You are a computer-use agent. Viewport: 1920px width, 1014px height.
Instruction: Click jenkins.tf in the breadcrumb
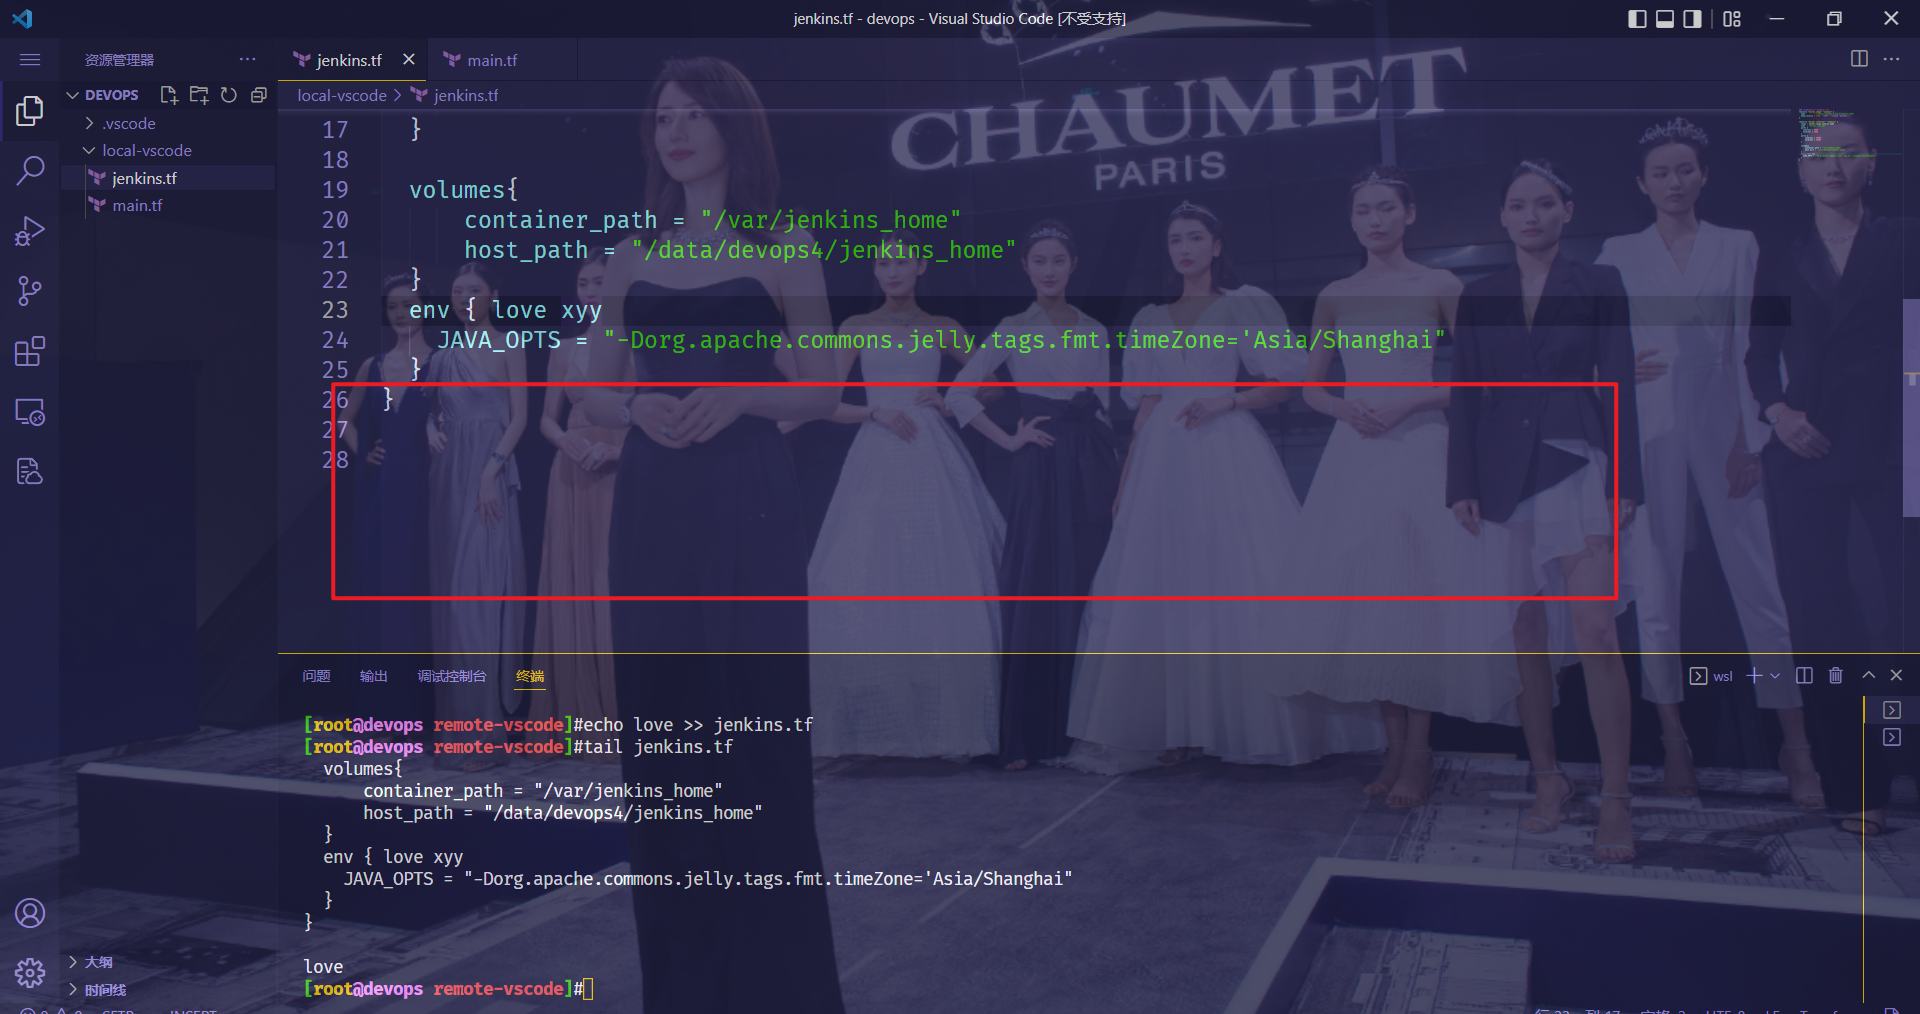pos(465,95)
